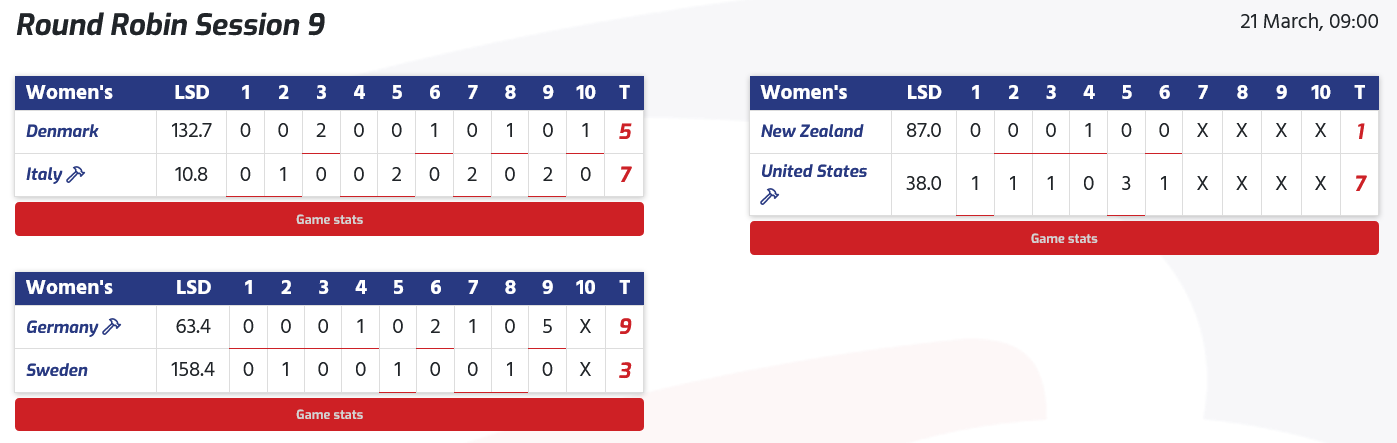Screen dimensions: 1397x443
Task: Open the Germany team link
Action: 62,327
